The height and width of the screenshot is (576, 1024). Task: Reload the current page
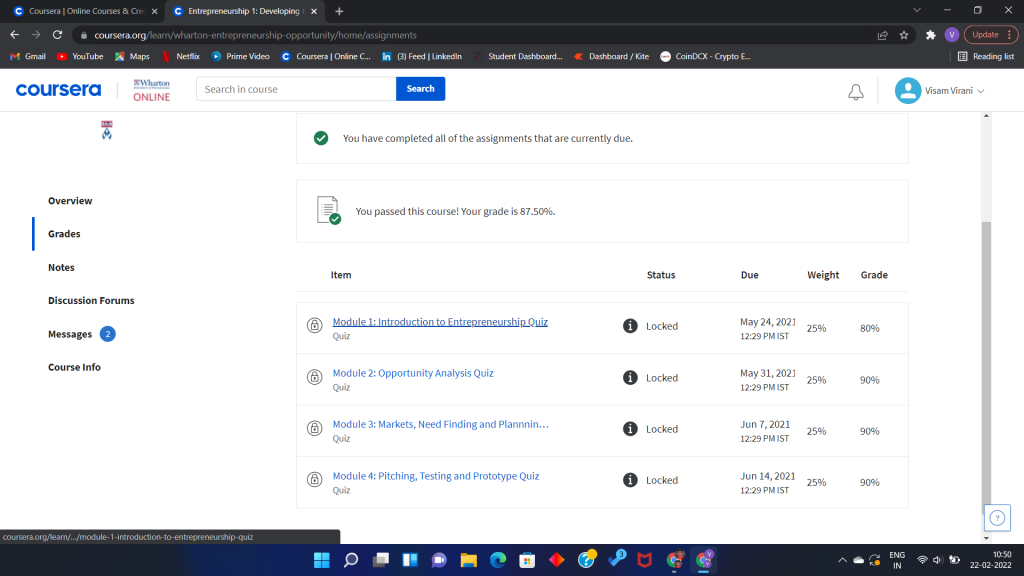click(x=57, y=35)
